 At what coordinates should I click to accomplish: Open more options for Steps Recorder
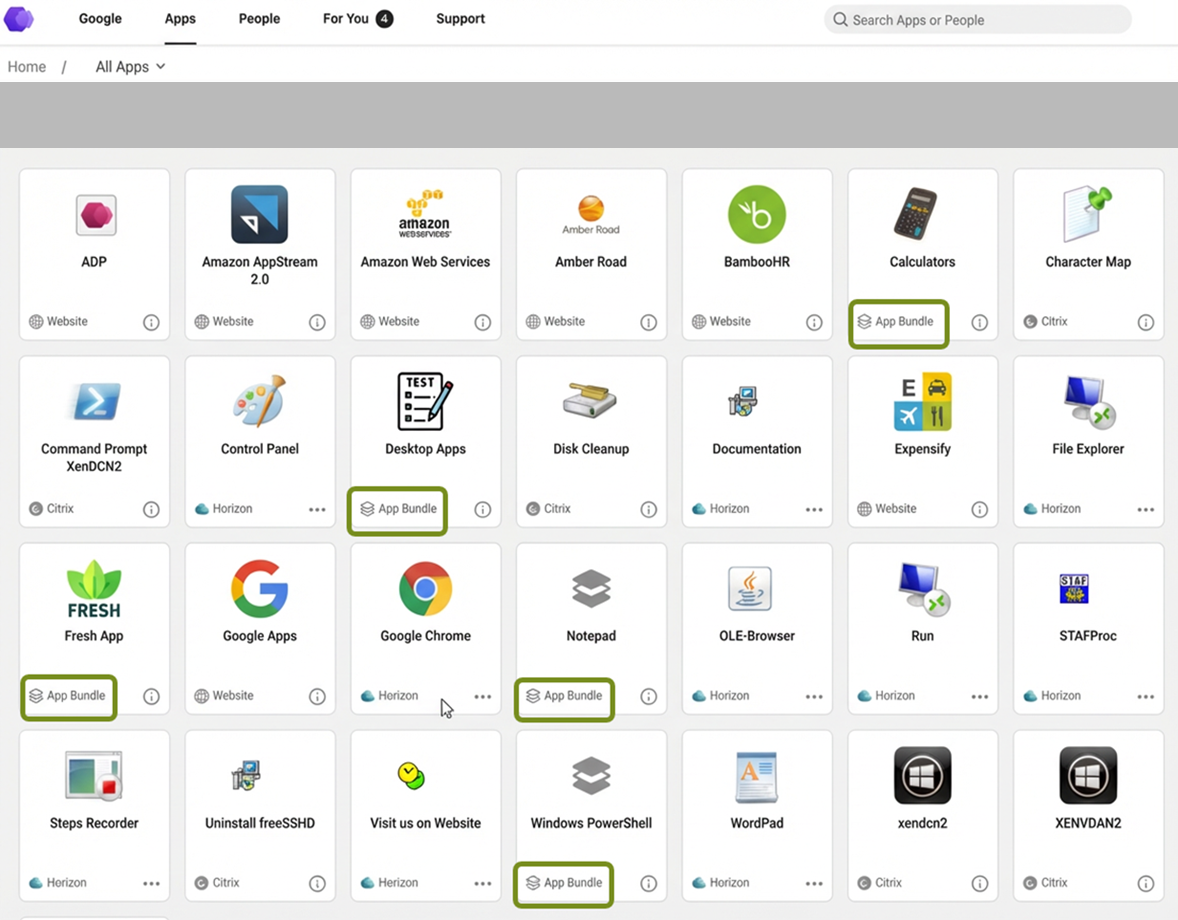pyautogui.click(x=151, y=883)
